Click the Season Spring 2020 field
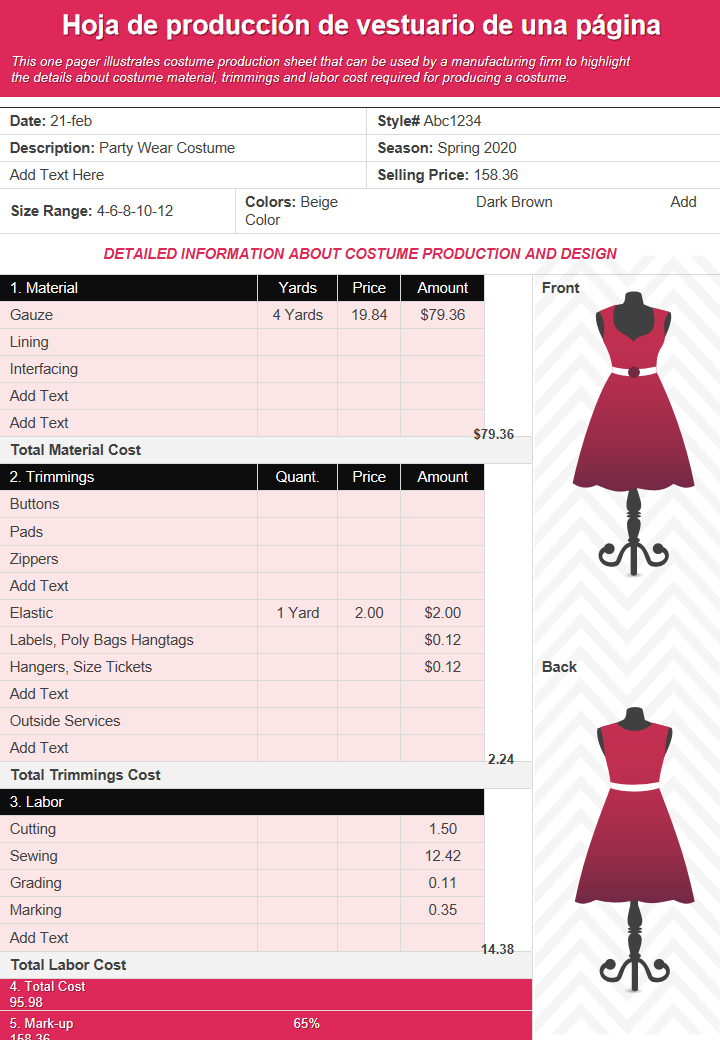The width and height of the screenshot is (720, 1040). tap(543, 148)
